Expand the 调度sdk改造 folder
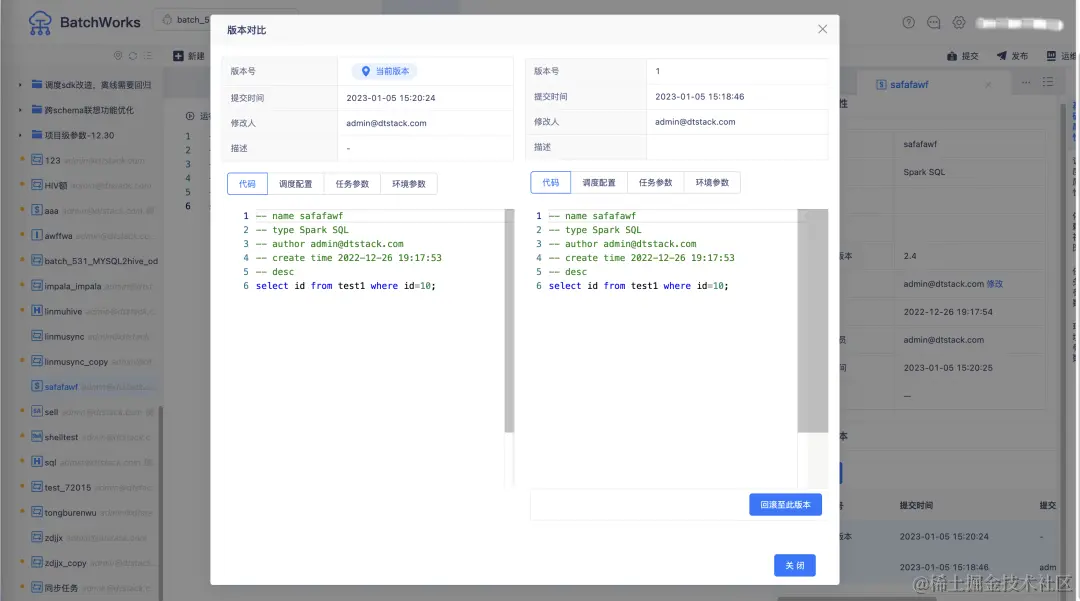Viewport: 1080px width, 601px height. click(20, 85)
